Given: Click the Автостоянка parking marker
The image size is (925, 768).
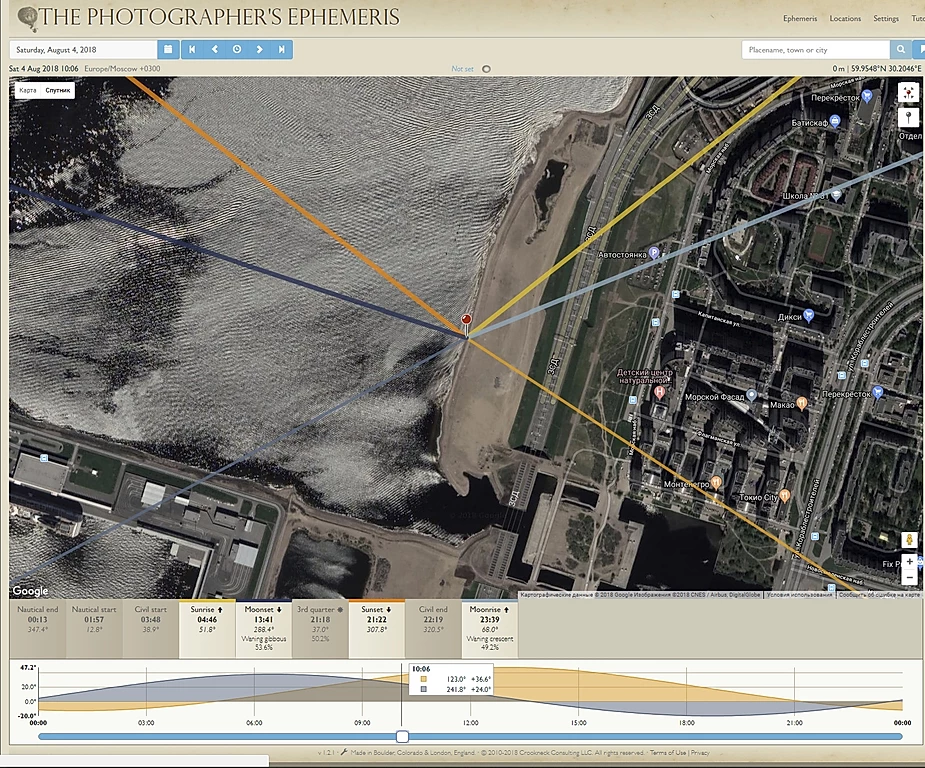Looking at the screenshot, I should pos(654,254).
